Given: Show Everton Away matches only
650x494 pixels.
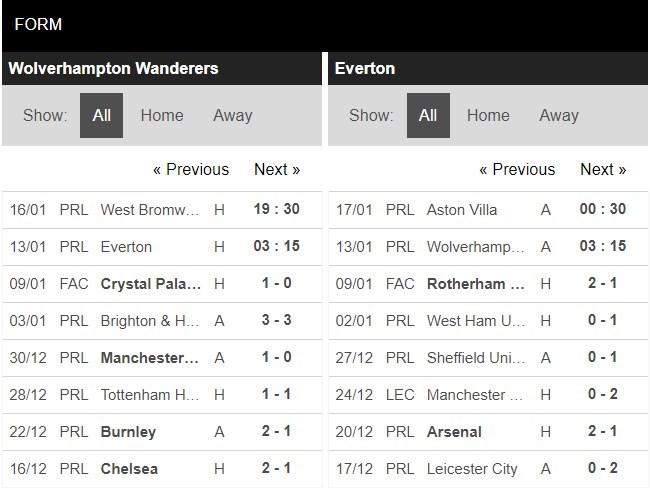Looking at the screenshot, I should tap(559, 115).
